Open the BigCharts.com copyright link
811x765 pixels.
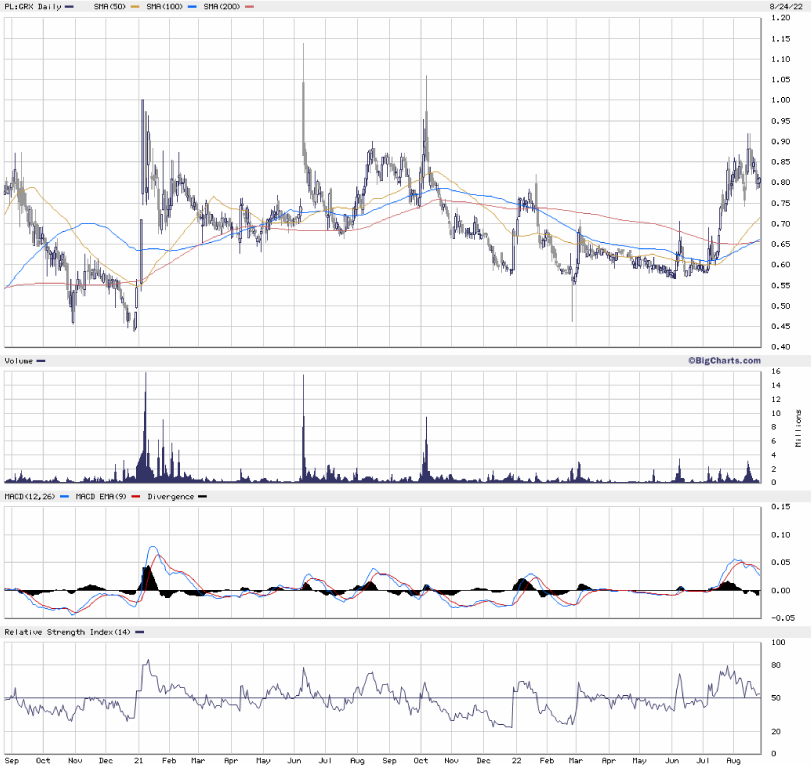point(723,360)
